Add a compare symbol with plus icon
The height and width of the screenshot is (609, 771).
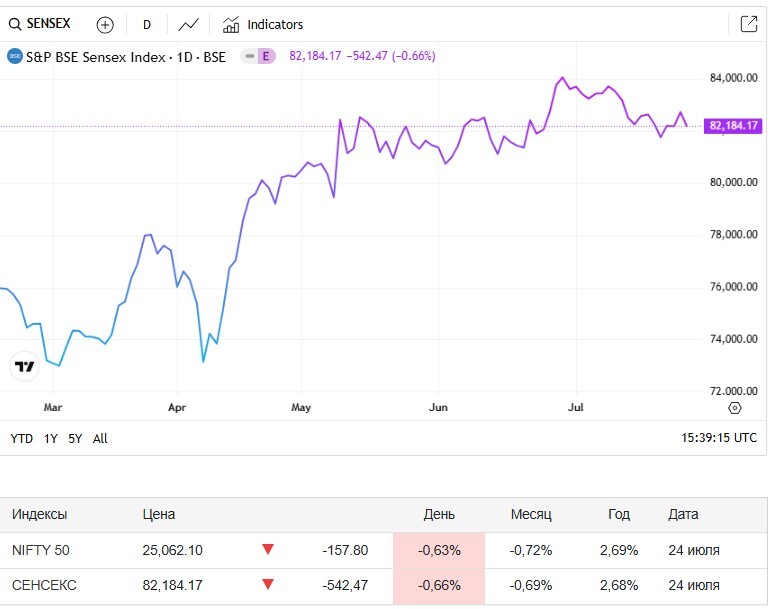click(x=105, y=25)
